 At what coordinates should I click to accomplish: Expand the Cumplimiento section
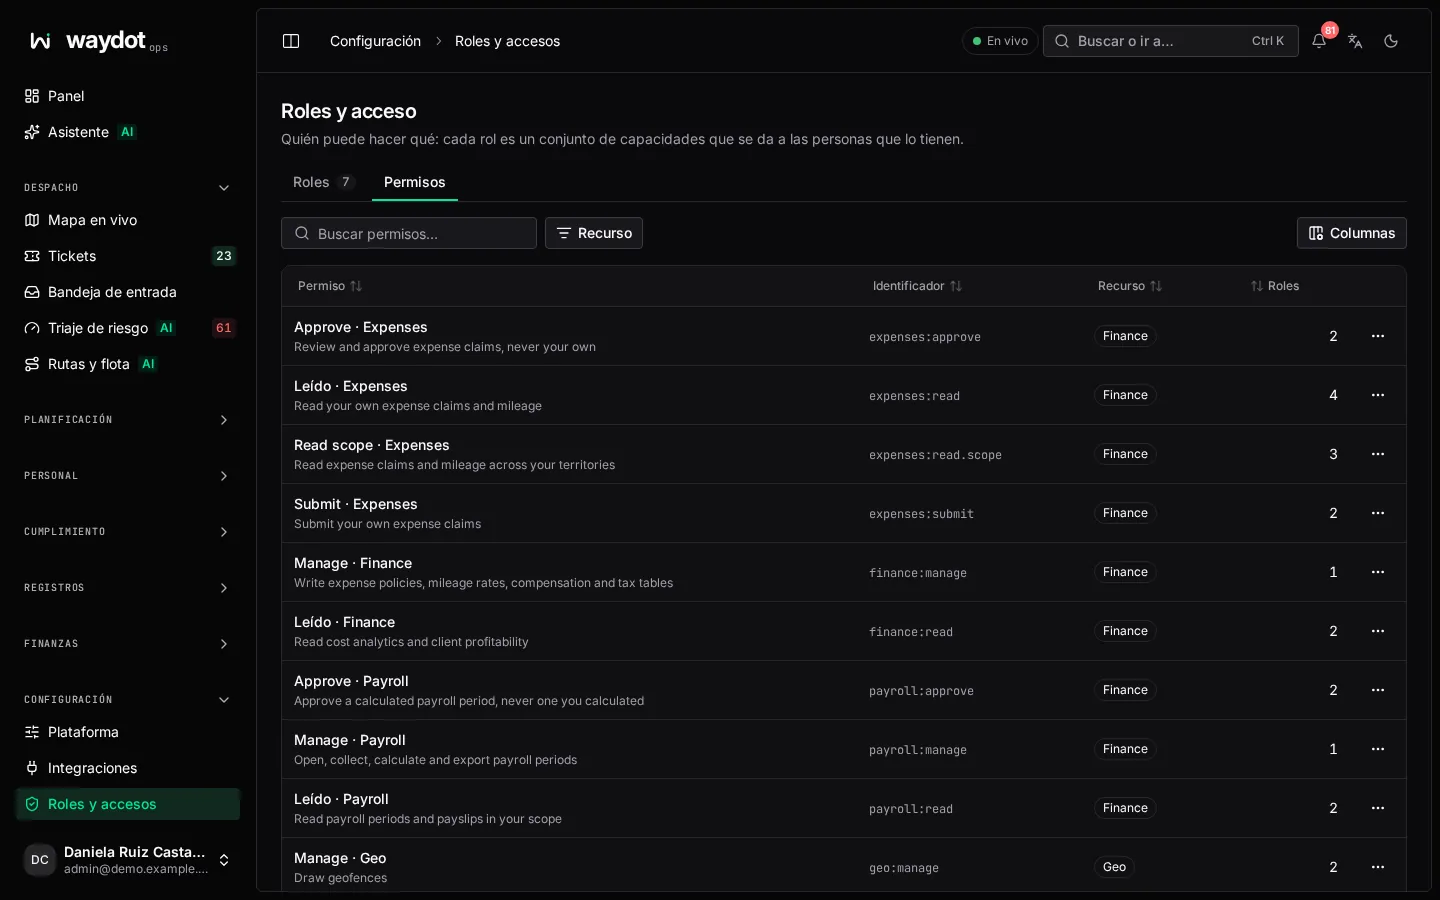pyautogui.click(x=128, y=532)
